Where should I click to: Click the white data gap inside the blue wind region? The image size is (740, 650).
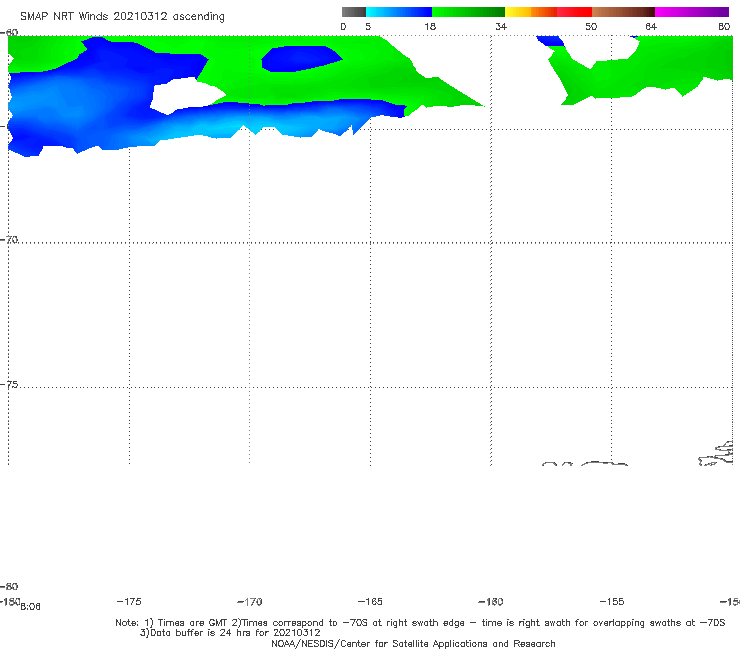(187, 96)
